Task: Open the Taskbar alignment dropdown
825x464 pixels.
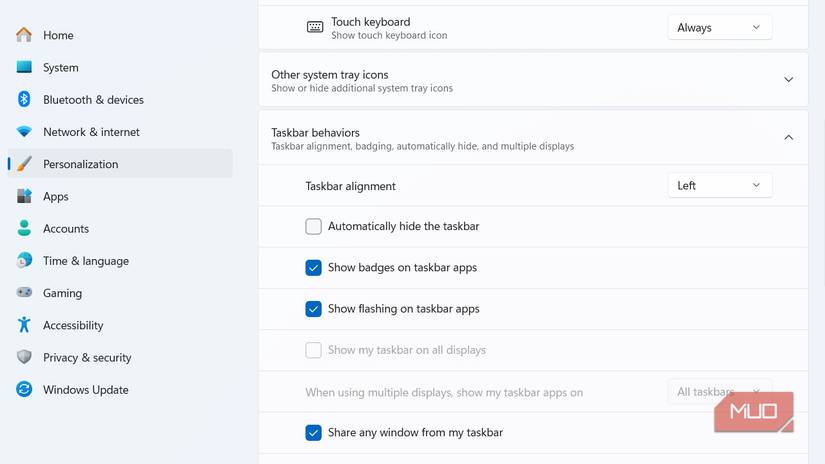Action: click(719, 185)
